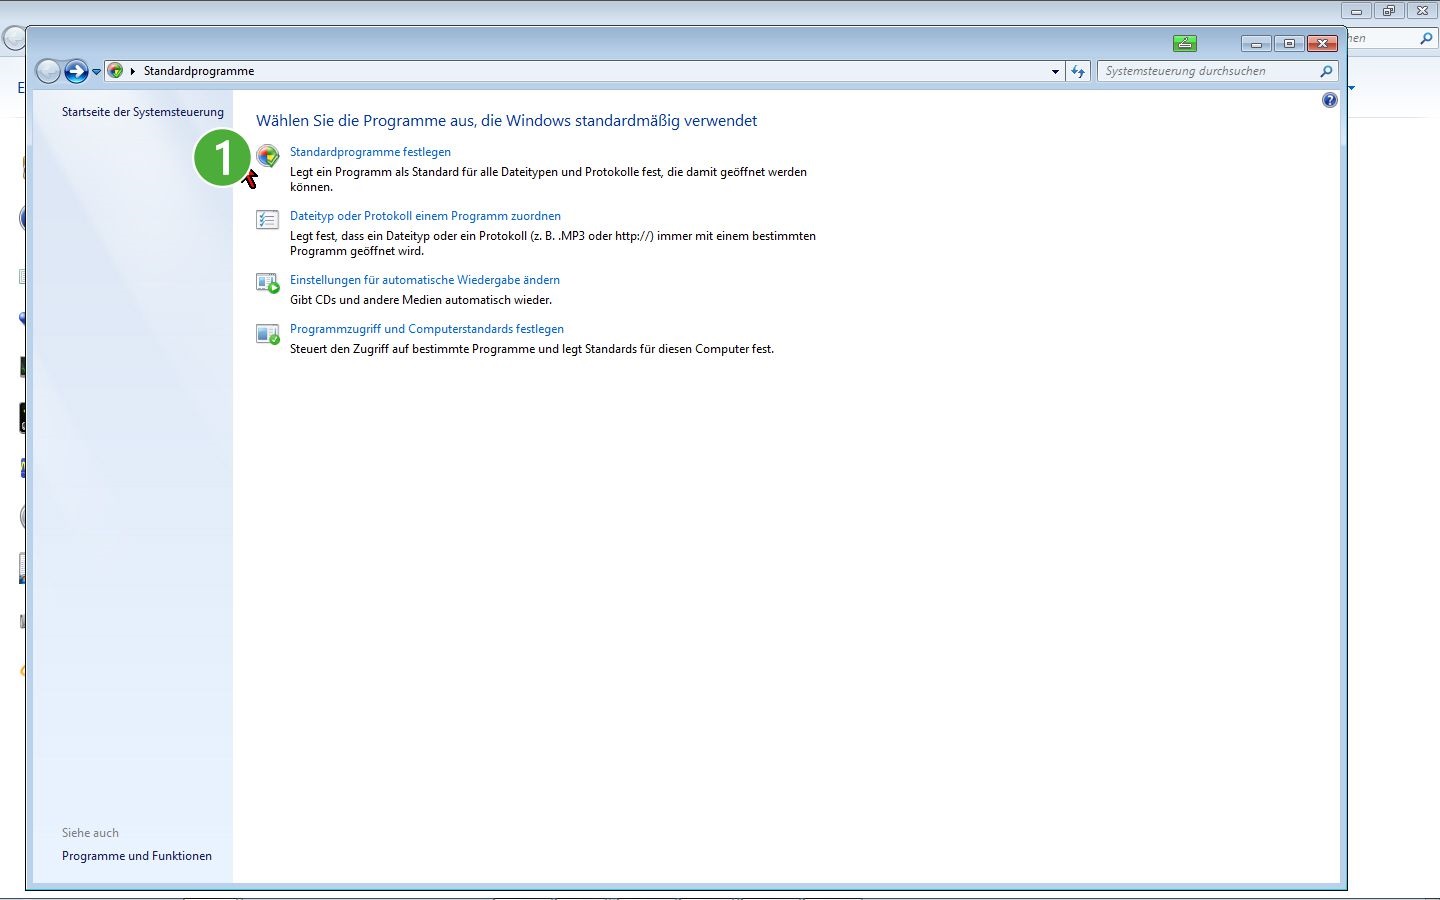Viewport: 1440px width, 900px height.
Task: Click the Control Panel icon in address bar
Action: (x=115, y=71)
